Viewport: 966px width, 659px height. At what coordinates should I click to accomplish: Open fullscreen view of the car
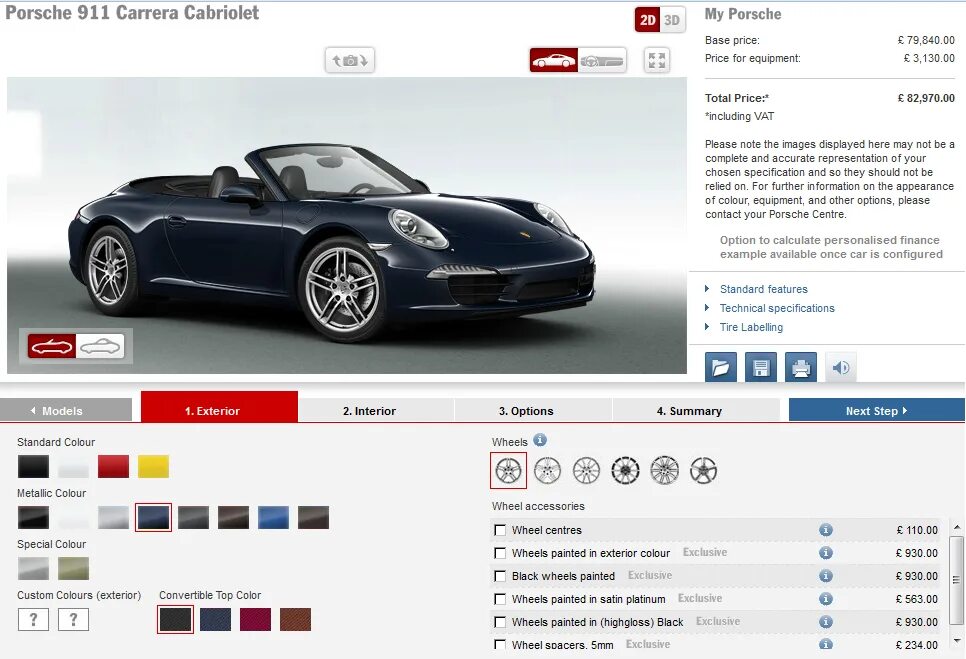point(657,60)
